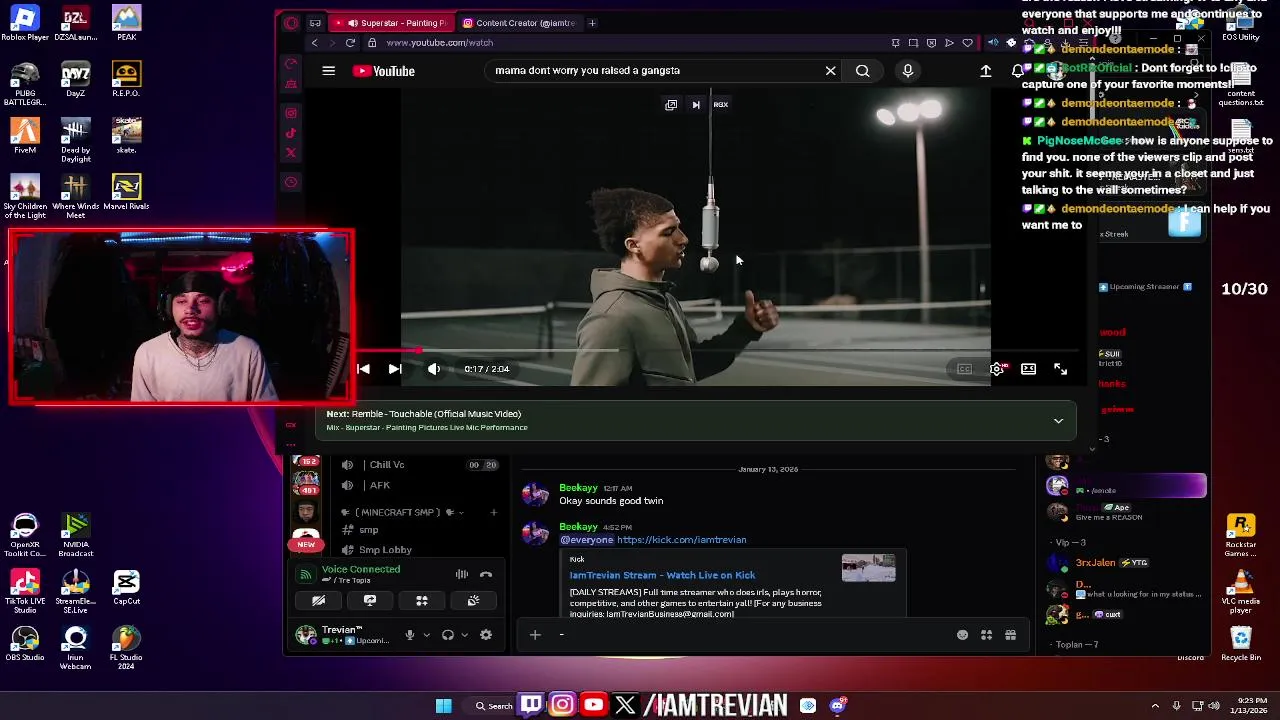Image resolution: width=1280 pixels, height=720 pixels.
Task: Open the Windows Start menu
Action: (443, 706)
